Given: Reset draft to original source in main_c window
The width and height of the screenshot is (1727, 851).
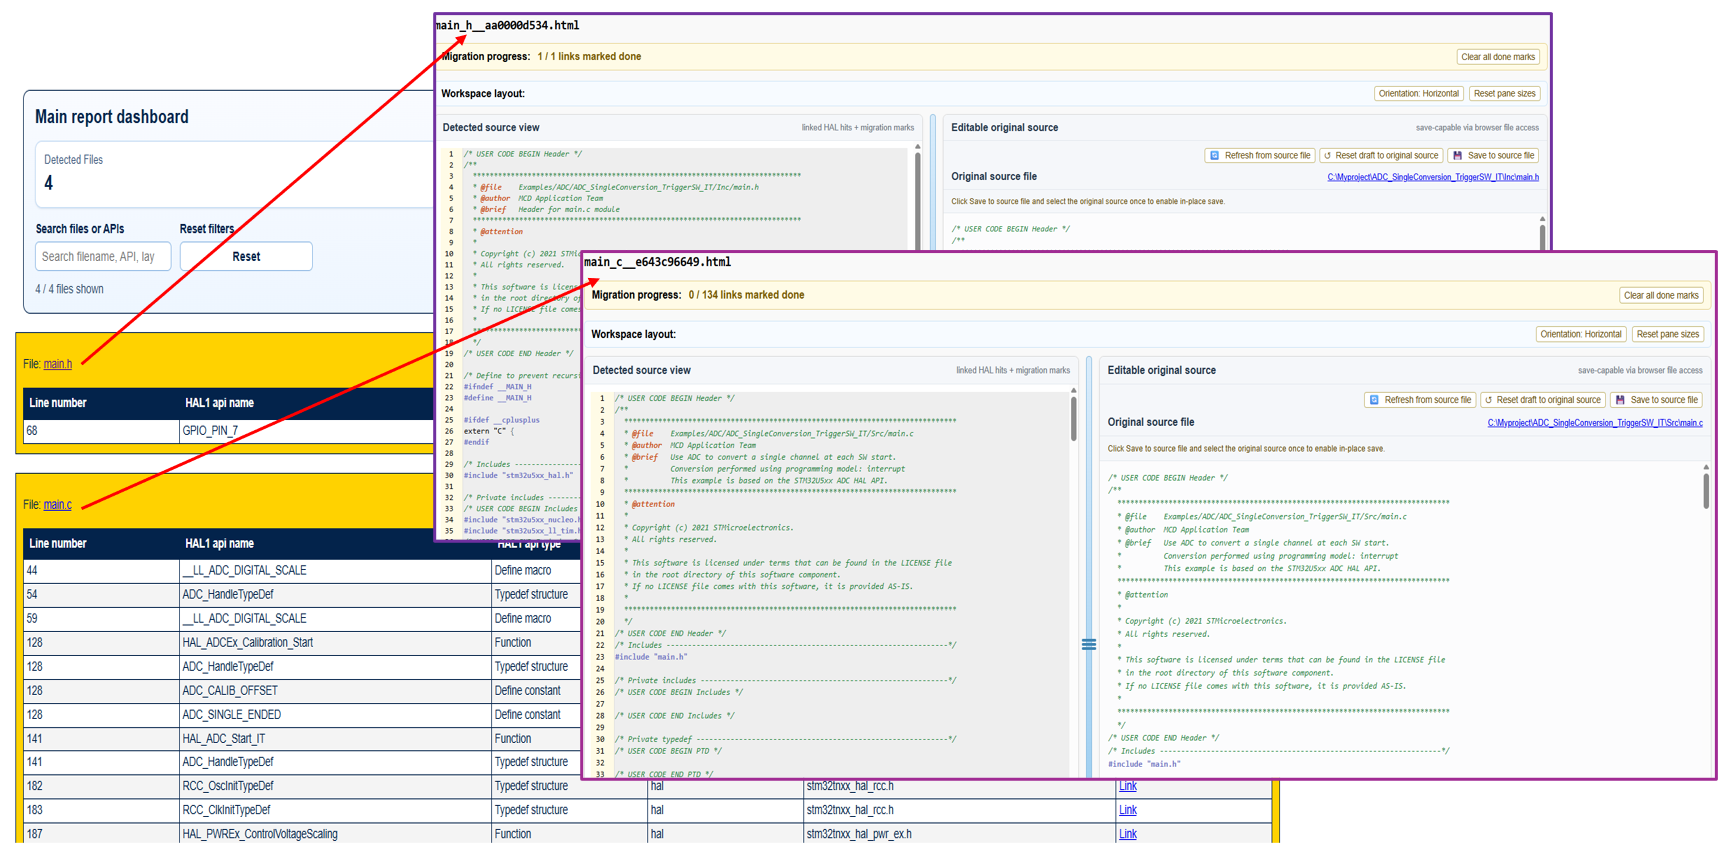Looking at the screenshot, I should pos(1542,400).
